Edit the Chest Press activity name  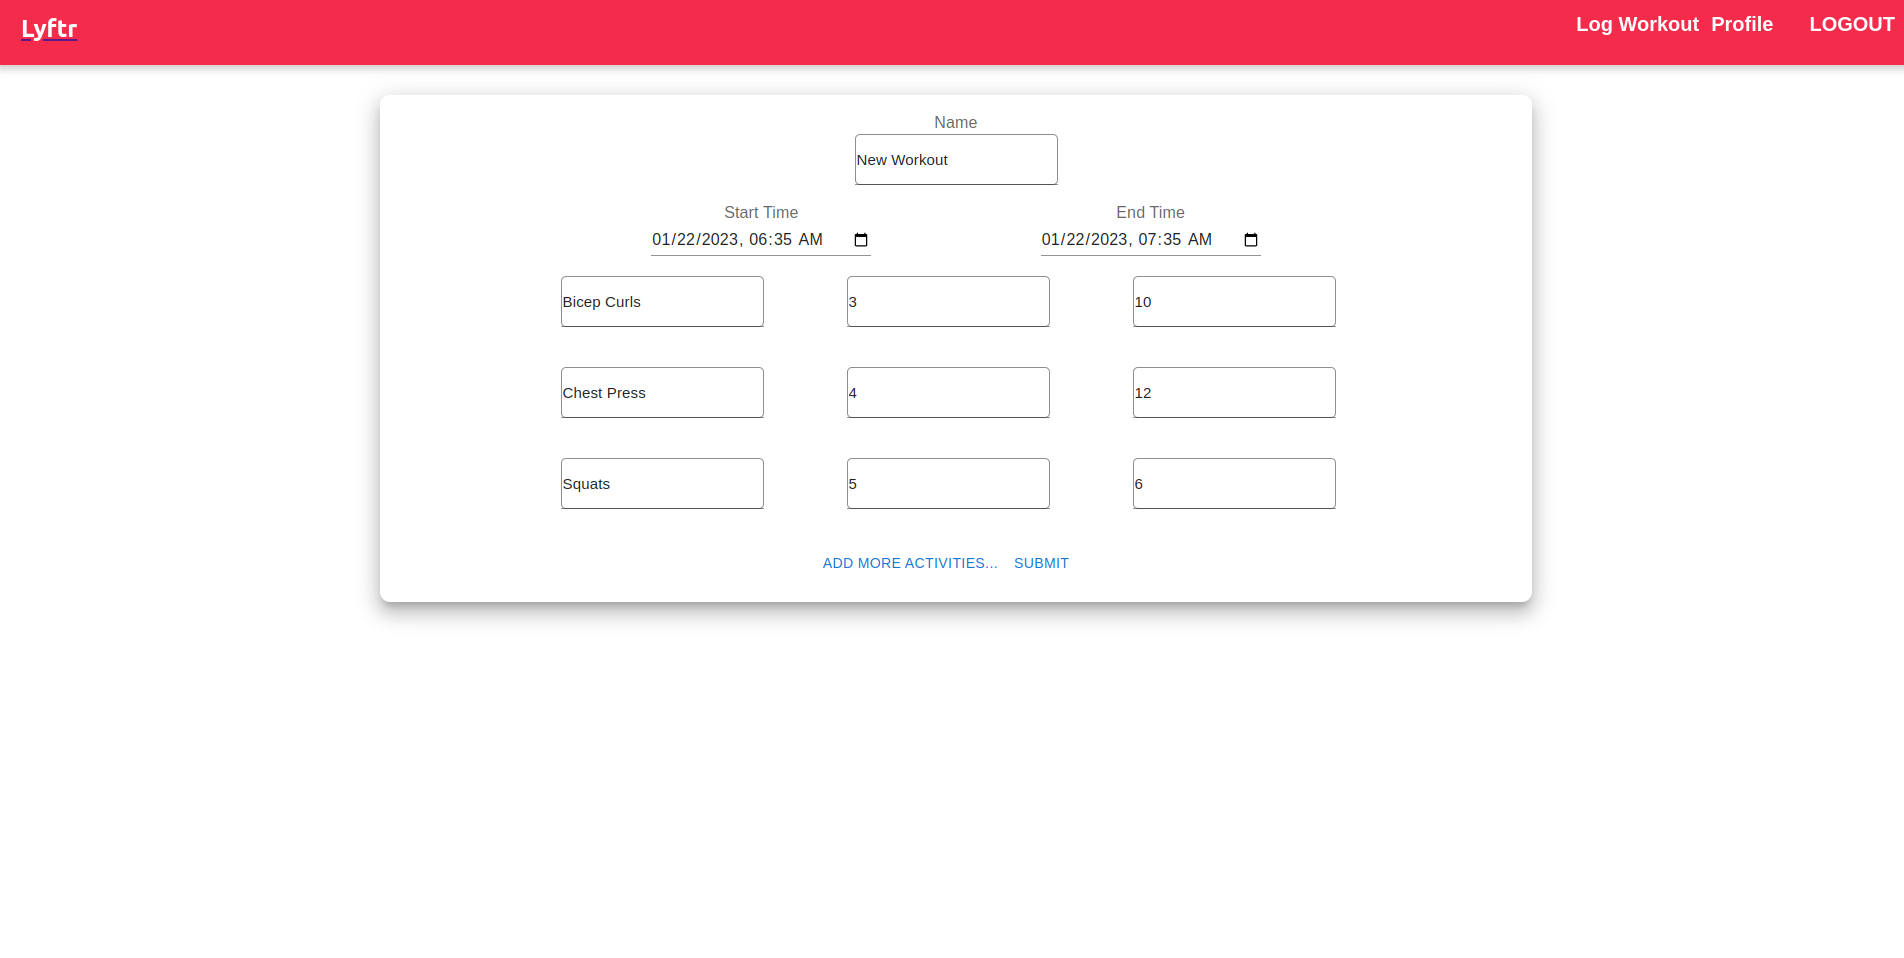(x=662, y=393)
